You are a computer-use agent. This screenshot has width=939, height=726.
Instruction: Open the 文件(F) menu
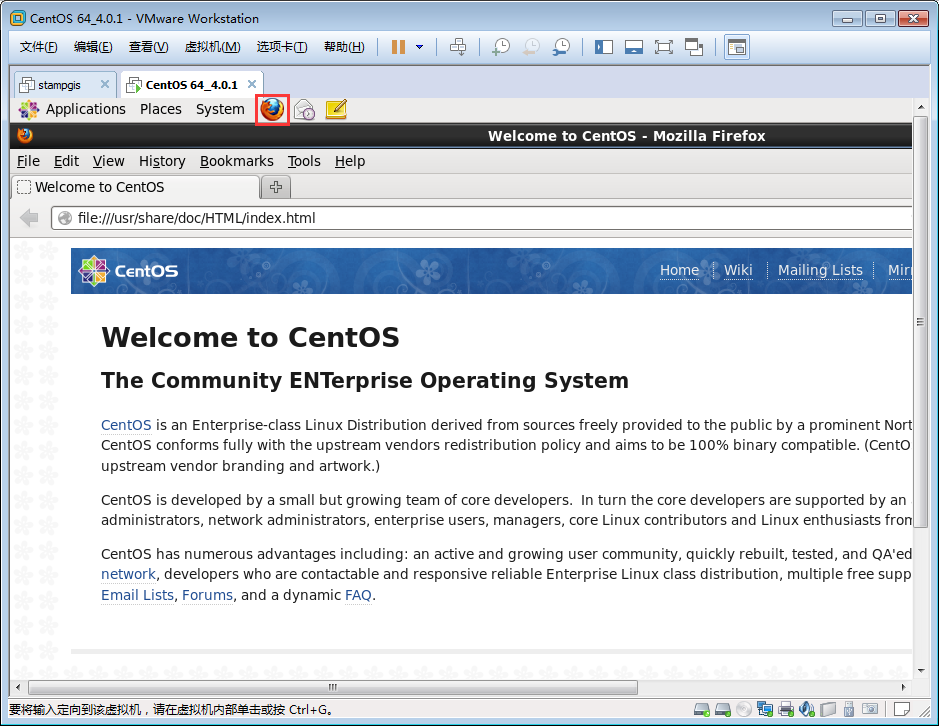(38, 47)
